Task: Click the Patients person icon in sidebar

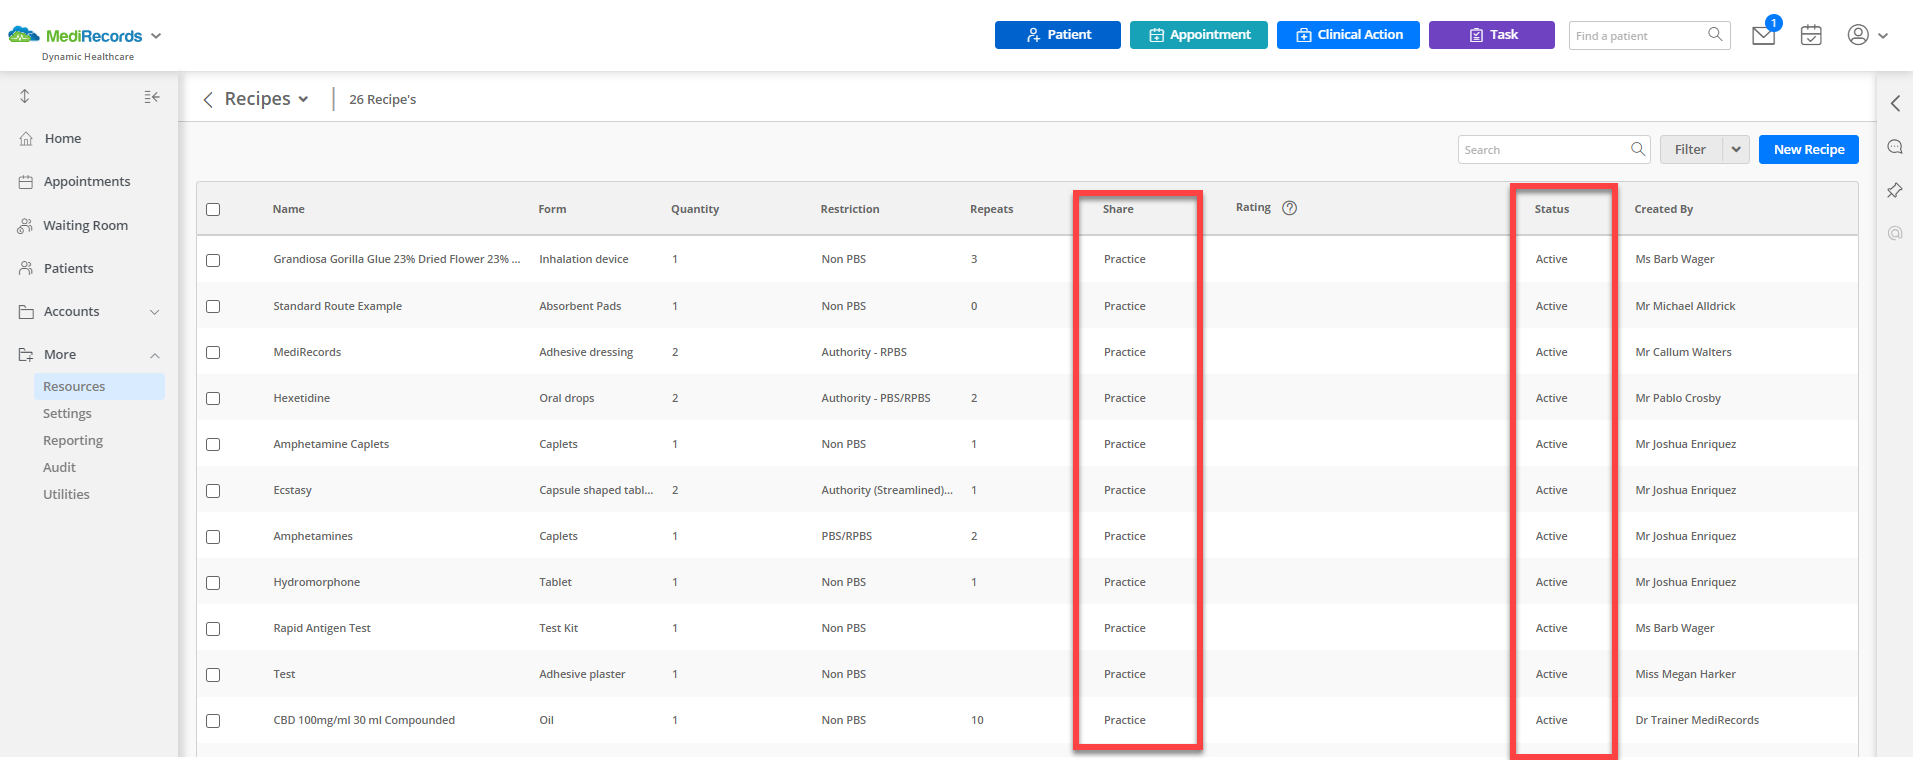Action: point(26,268)
